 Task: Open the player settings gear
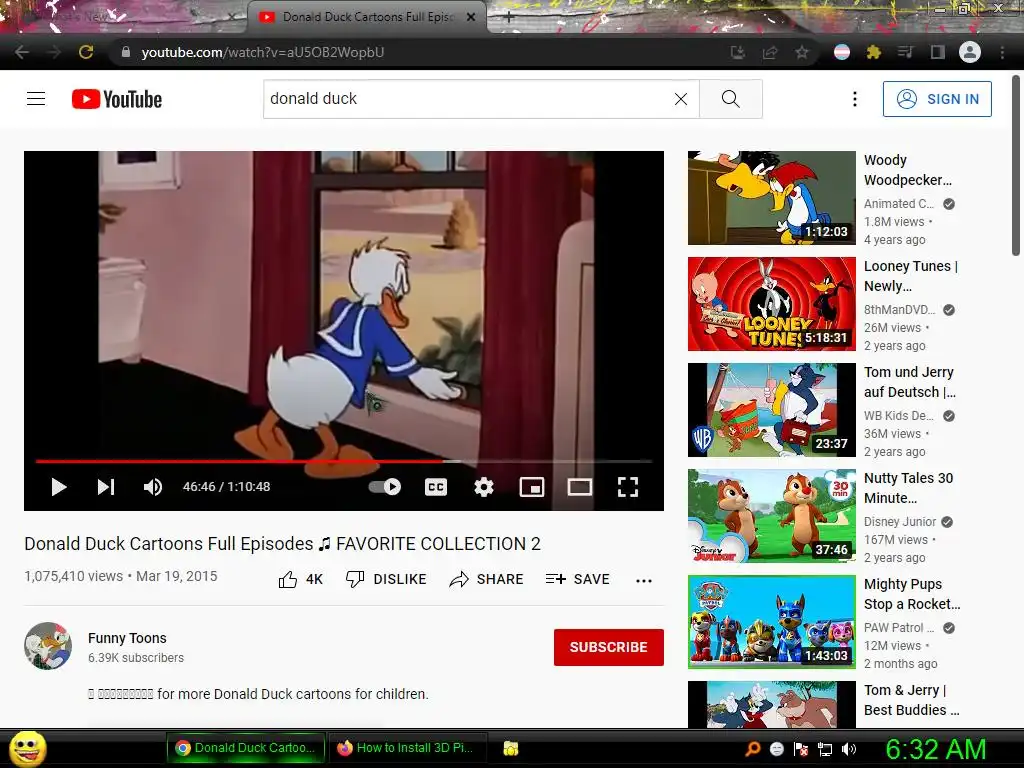pyautogui.click(x=484, y=487)
